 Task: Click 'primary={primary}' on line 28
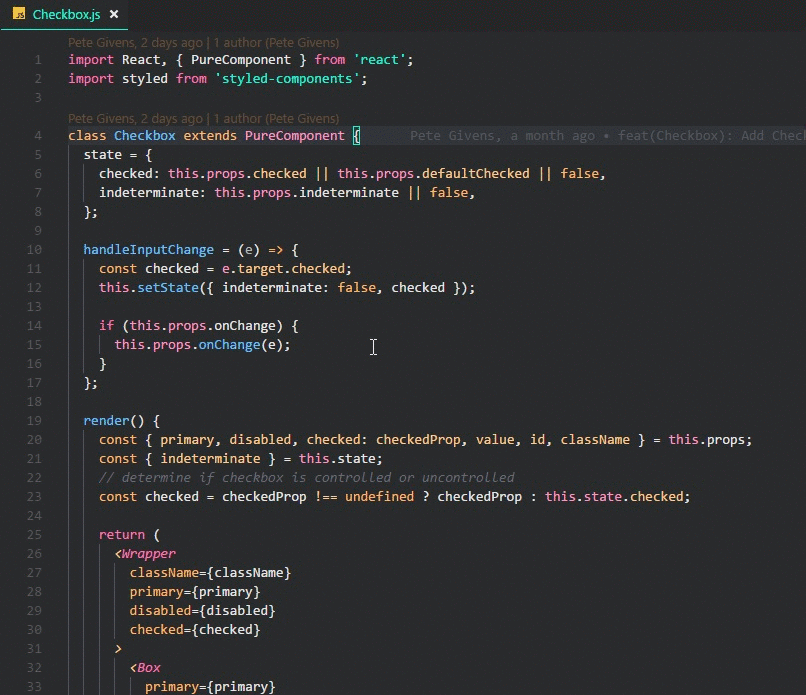pyautogui.click(x=195, y=592)
